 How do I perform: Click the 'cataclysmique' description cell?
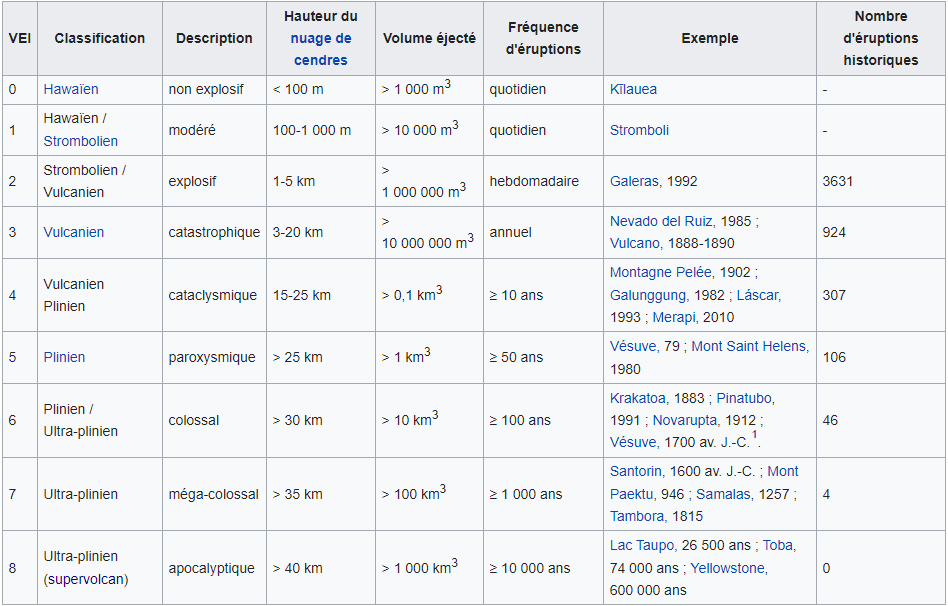pyautogui.click(x=214, y=295)
